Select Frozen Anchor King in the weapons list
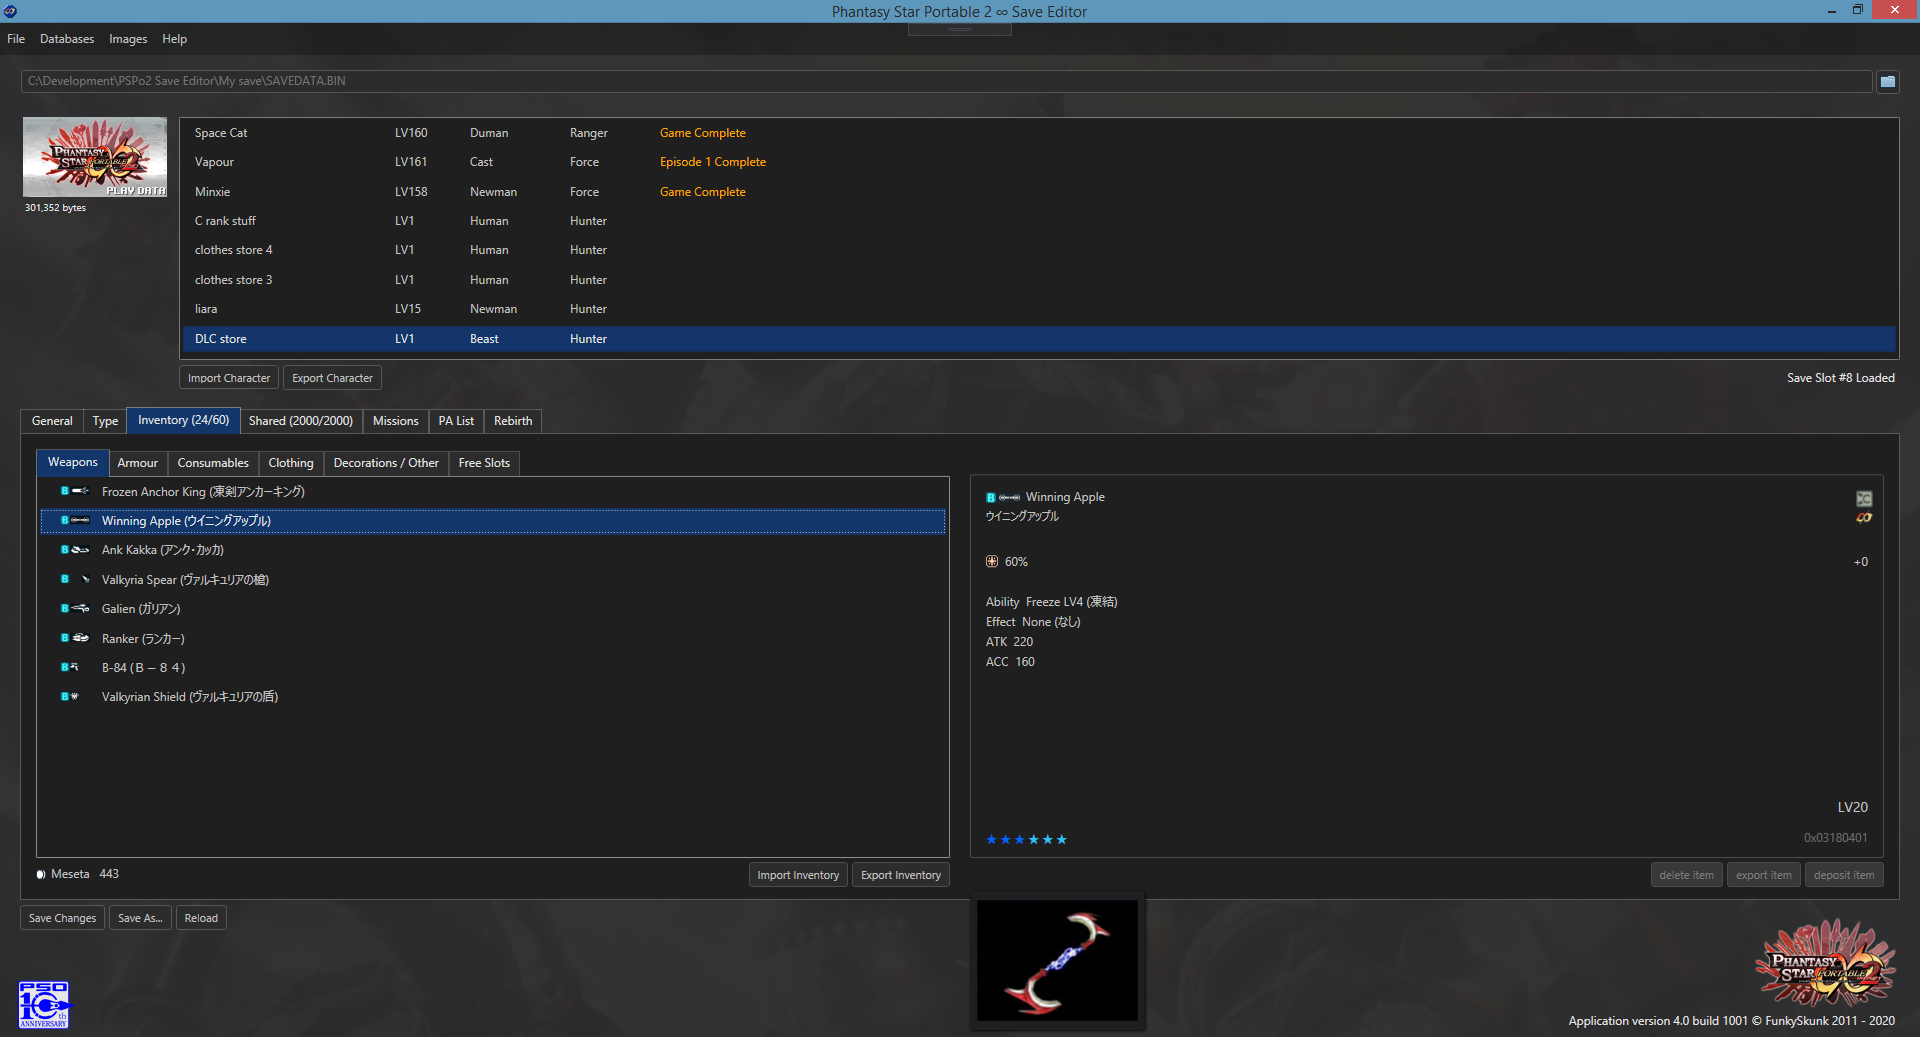Screen dimensions: 1920x1037 click(493, 492)
